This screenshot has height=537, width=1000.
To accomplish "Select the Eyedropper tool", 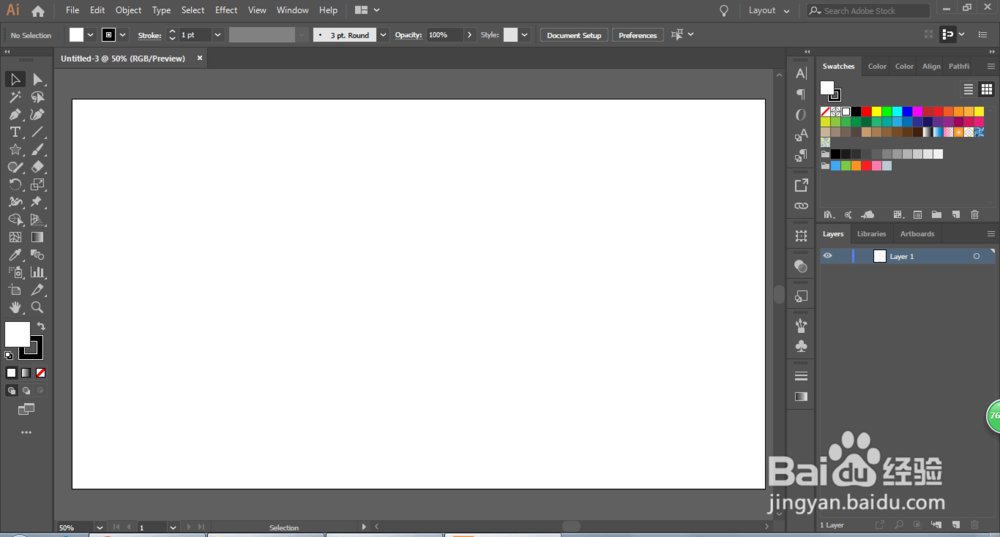I will [x=15, y=255].
